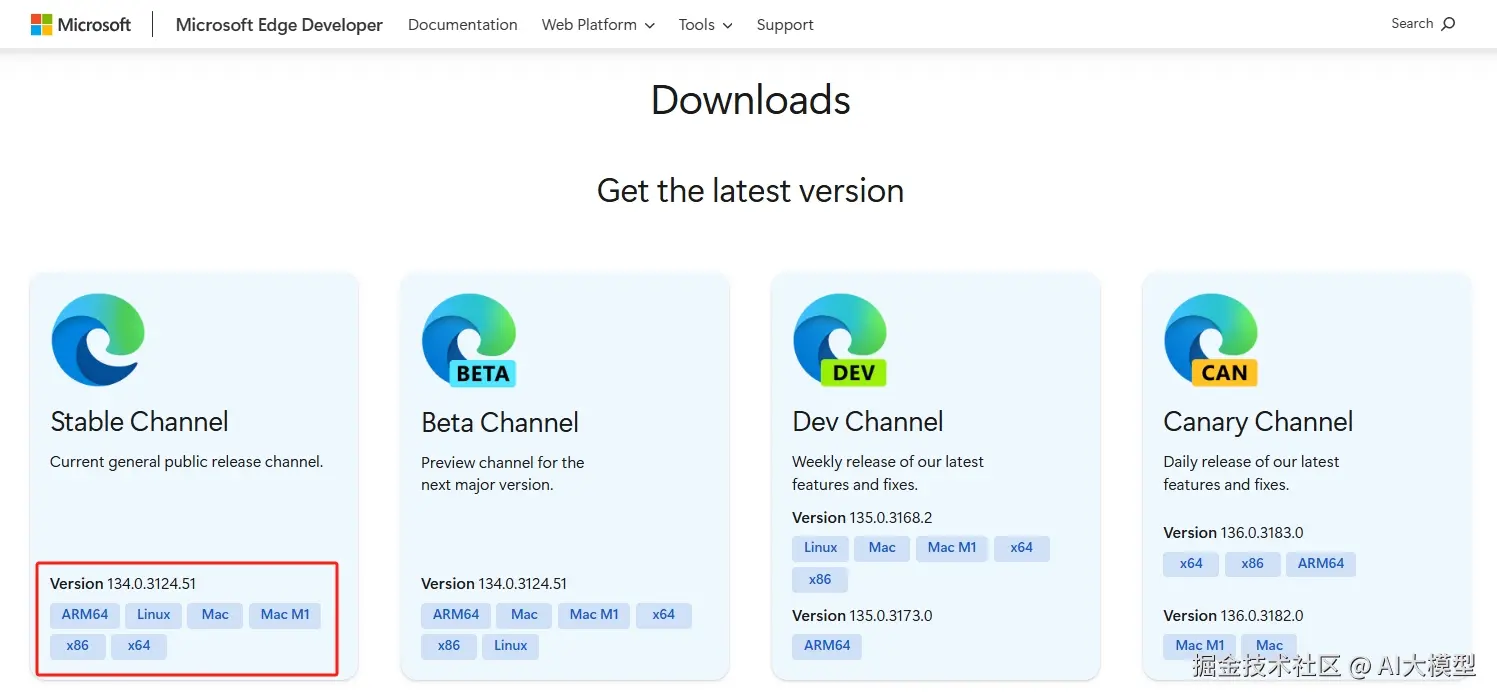Click the Beta Channel heading
Image resolution: width=1497 pixels, height=700 pixels.
(500, 423)
